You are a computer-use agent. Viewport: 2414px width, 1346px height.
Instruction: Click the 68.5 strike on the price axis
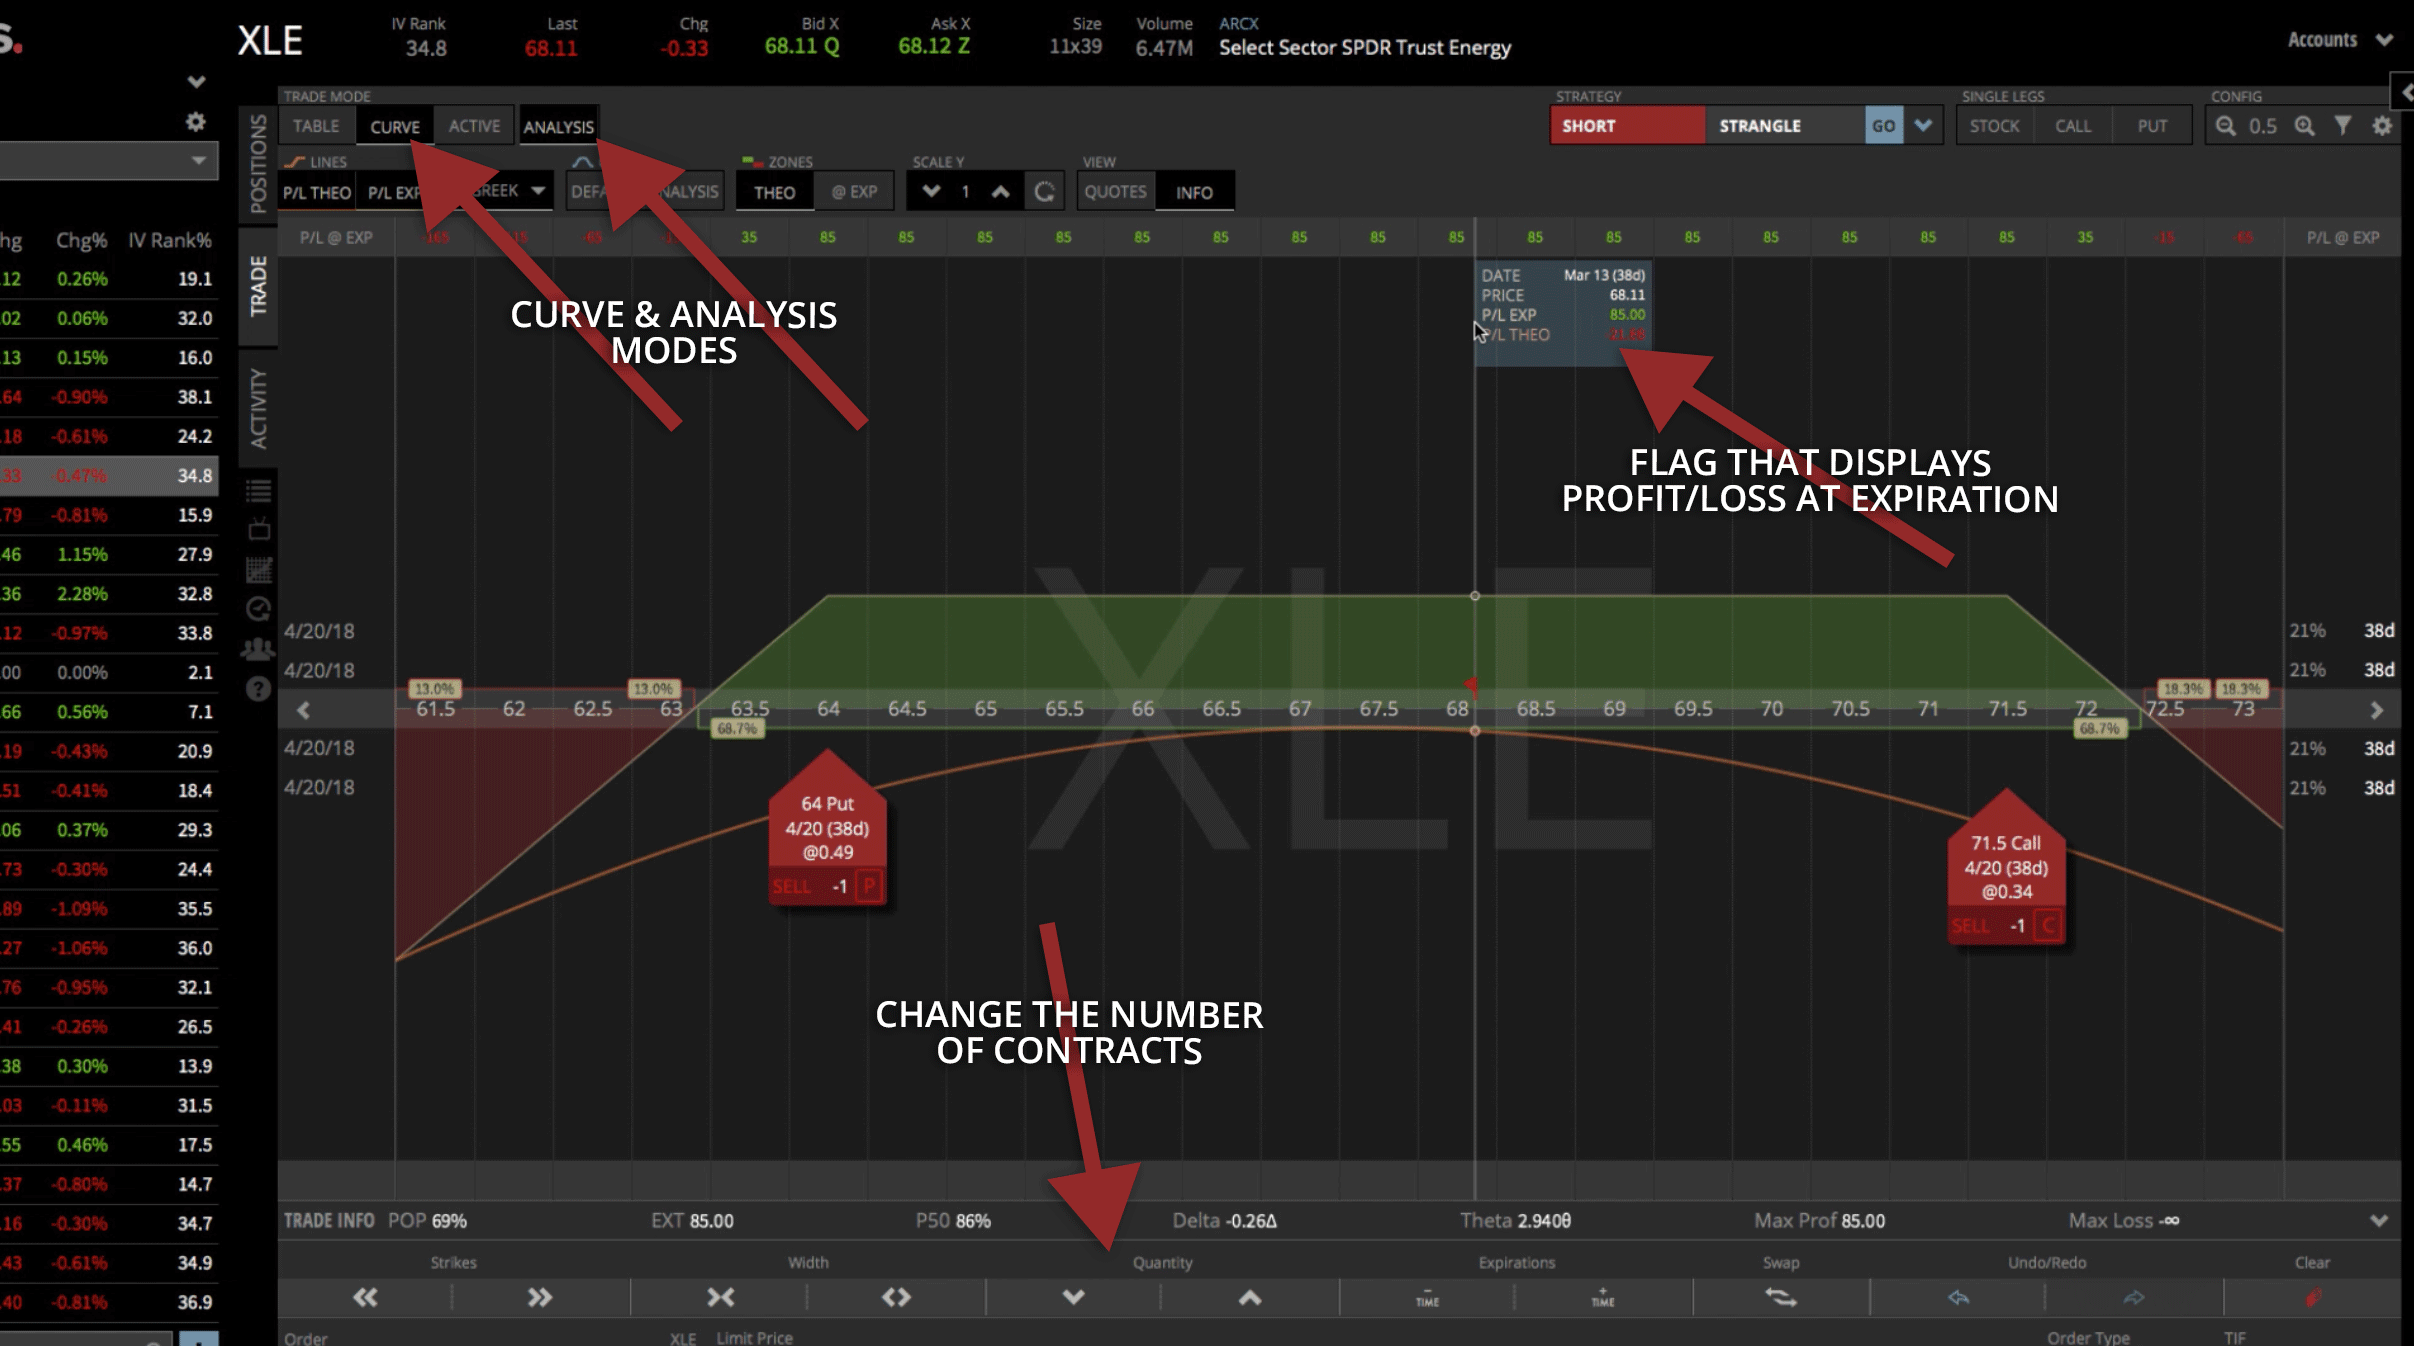[x=1536, y=709]
